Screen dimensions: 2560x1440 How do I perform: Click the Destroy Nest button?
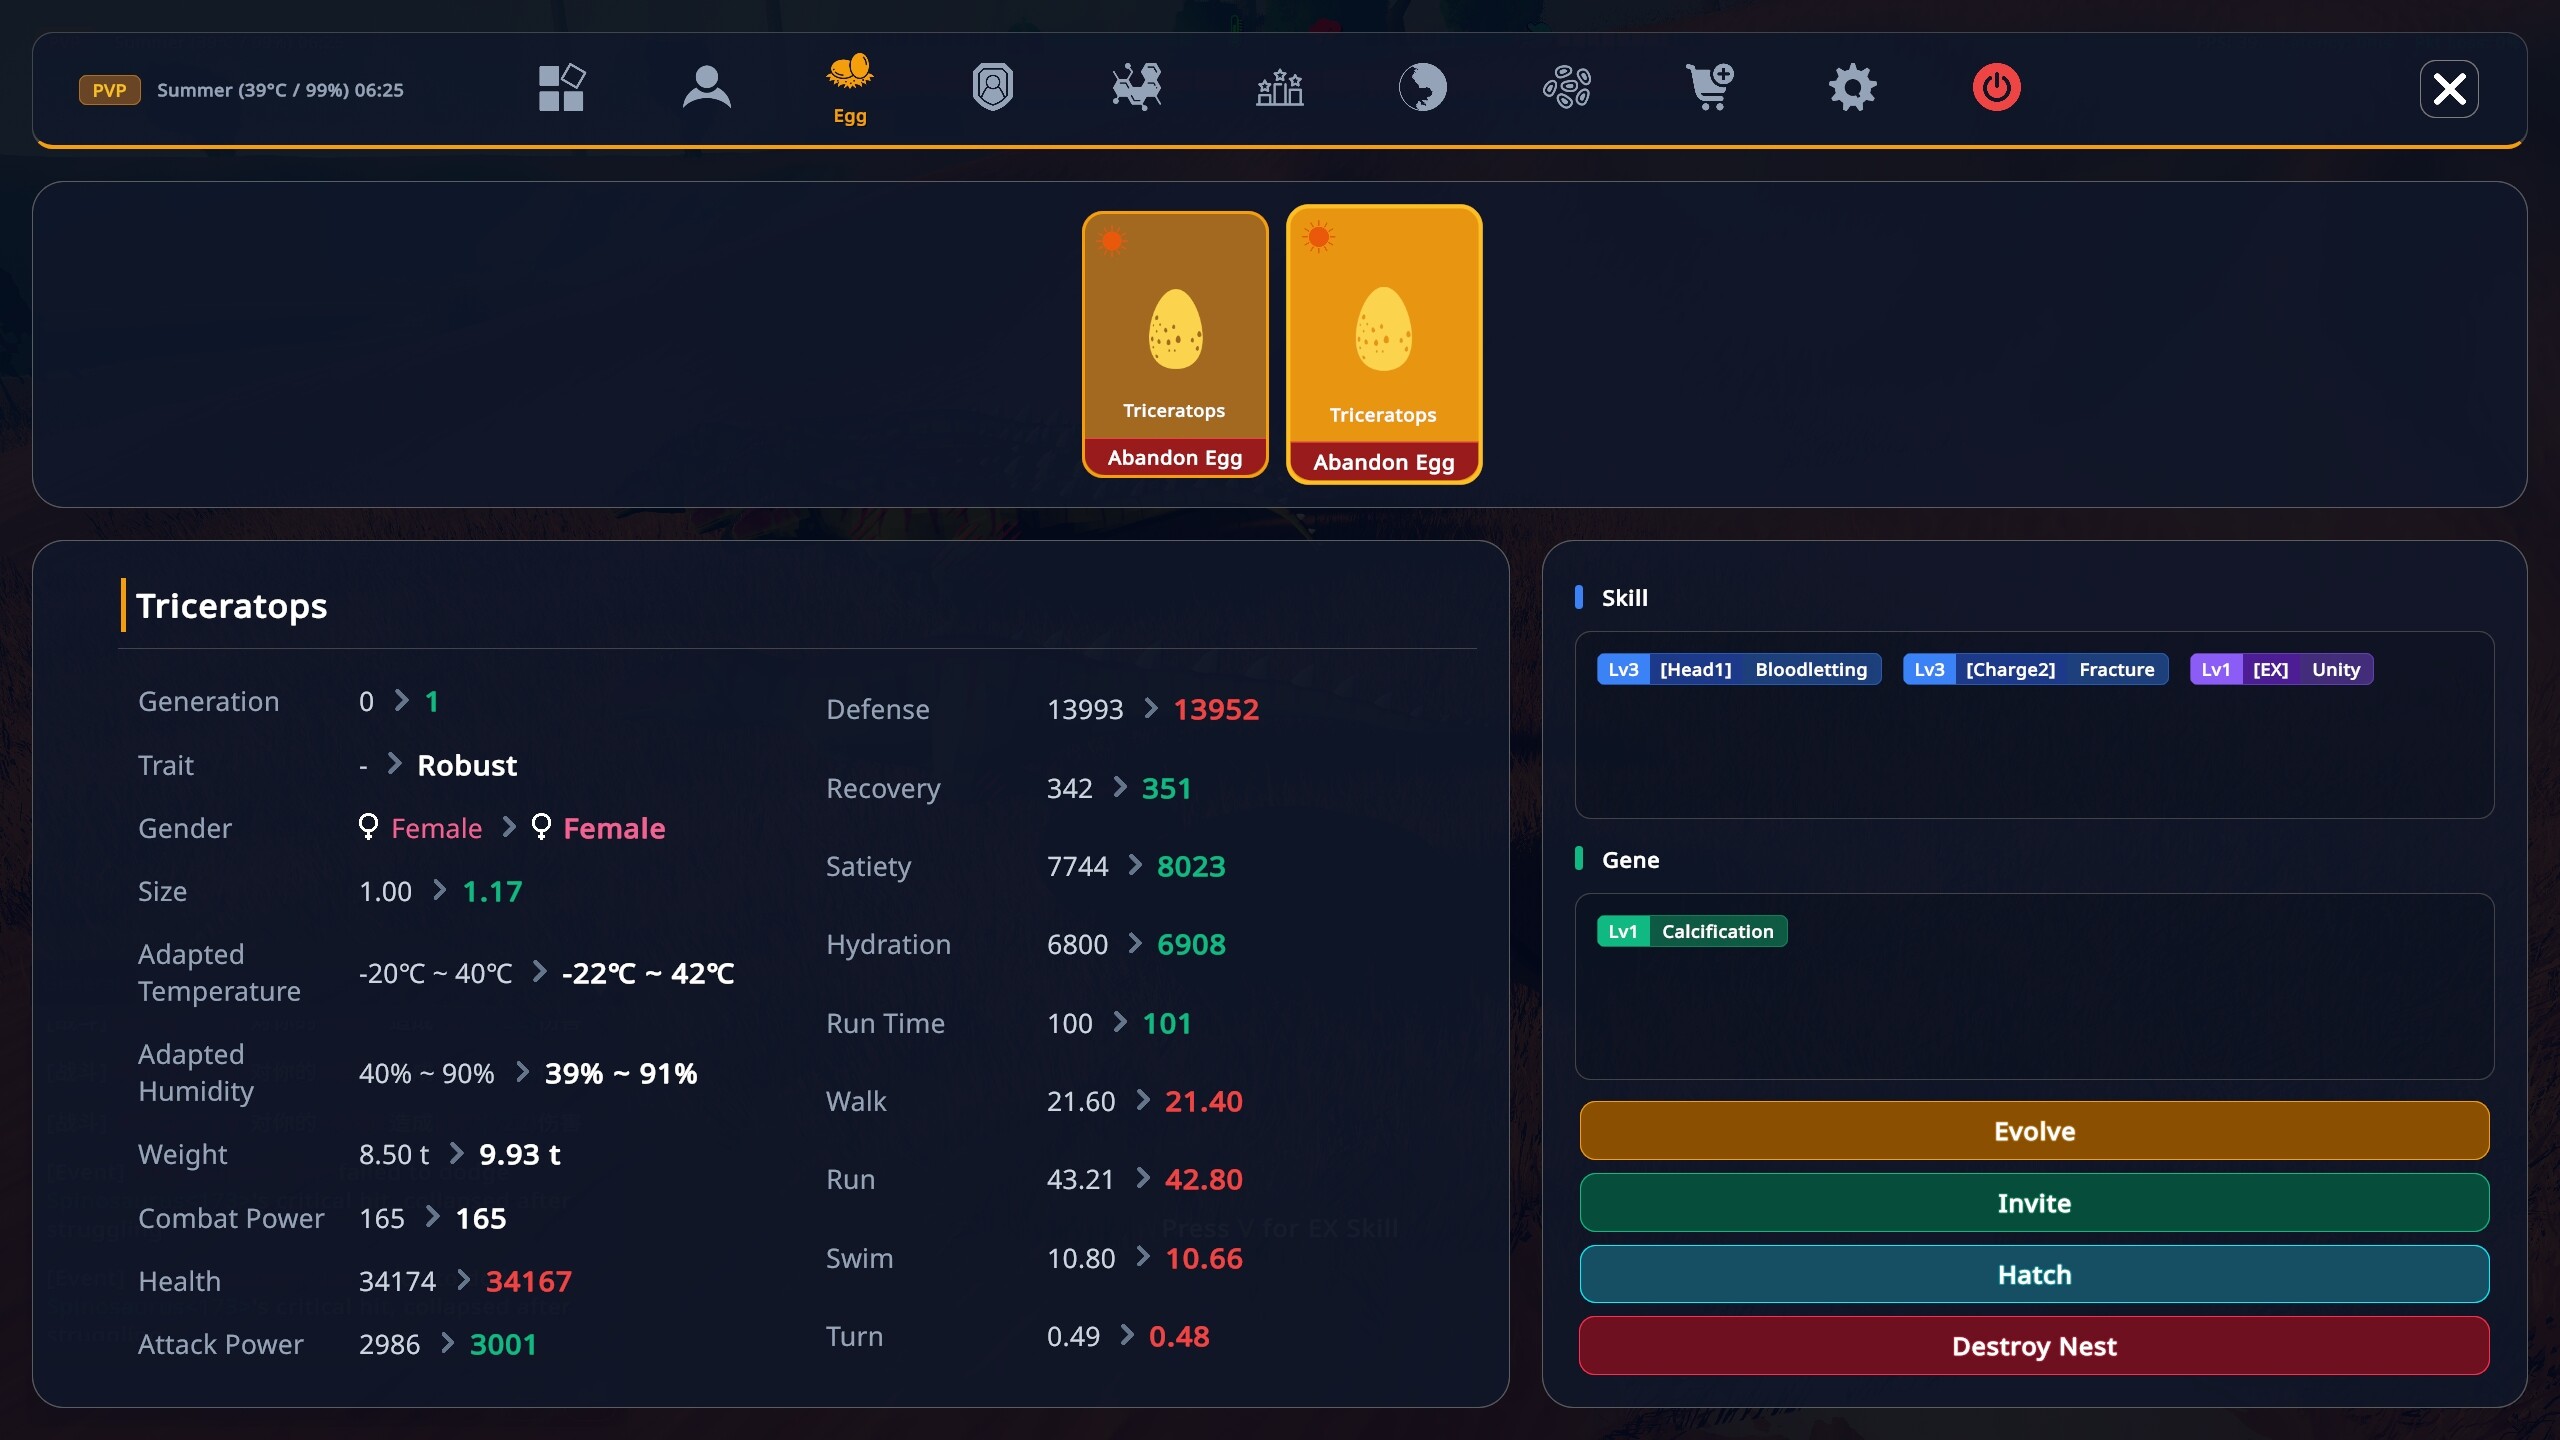[x=2034, y=1346]
